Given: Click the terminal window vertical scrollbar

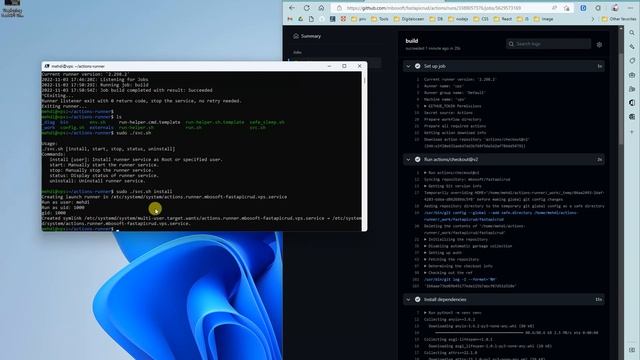Looking at the screenshot, I should point(364,151).
